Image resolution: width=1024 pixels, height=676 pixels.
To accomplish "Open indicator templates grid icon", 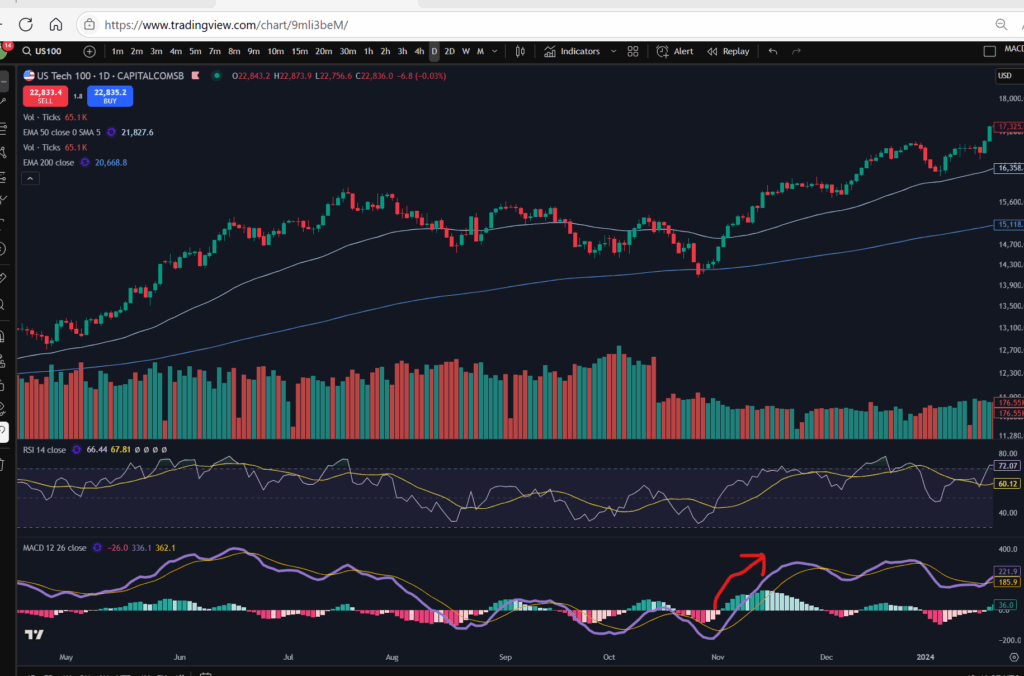I will tap(633, 51).
